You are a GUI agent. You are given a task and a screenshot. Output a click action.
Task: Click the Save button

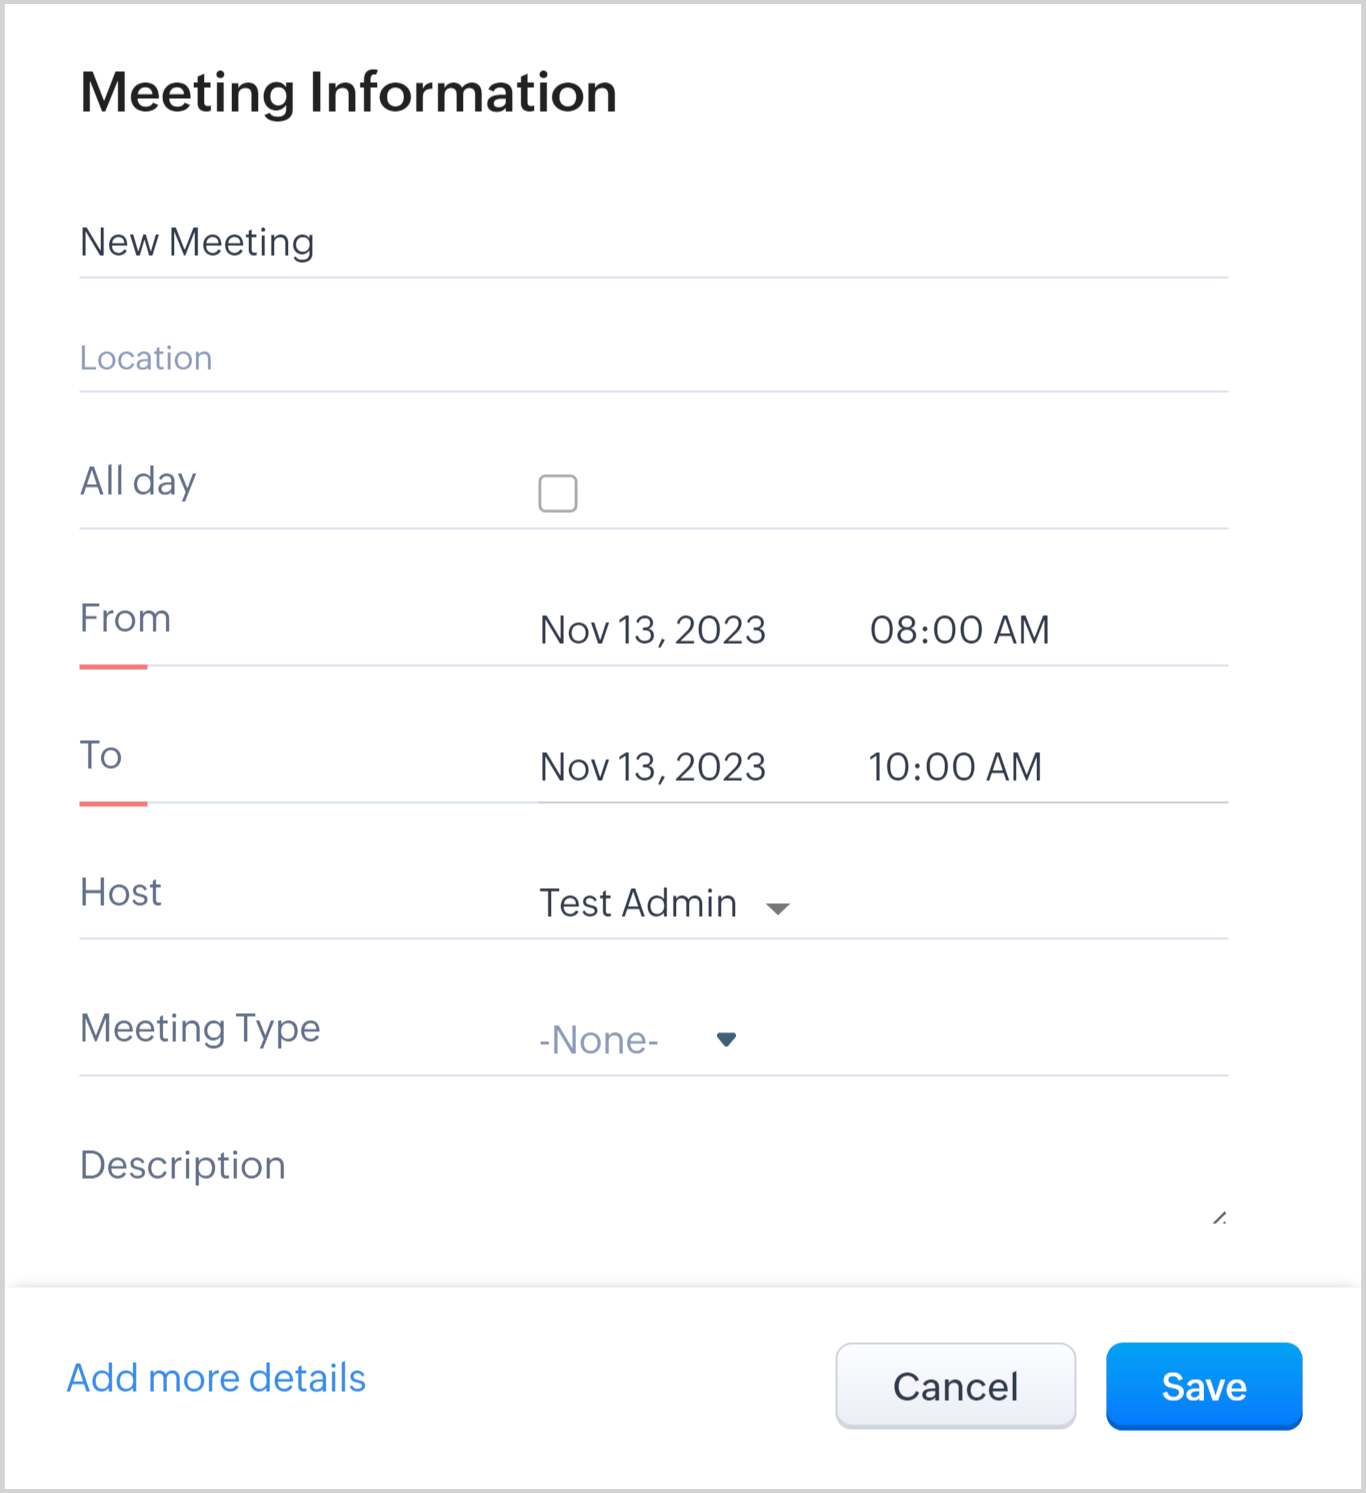point(1203,1386)
